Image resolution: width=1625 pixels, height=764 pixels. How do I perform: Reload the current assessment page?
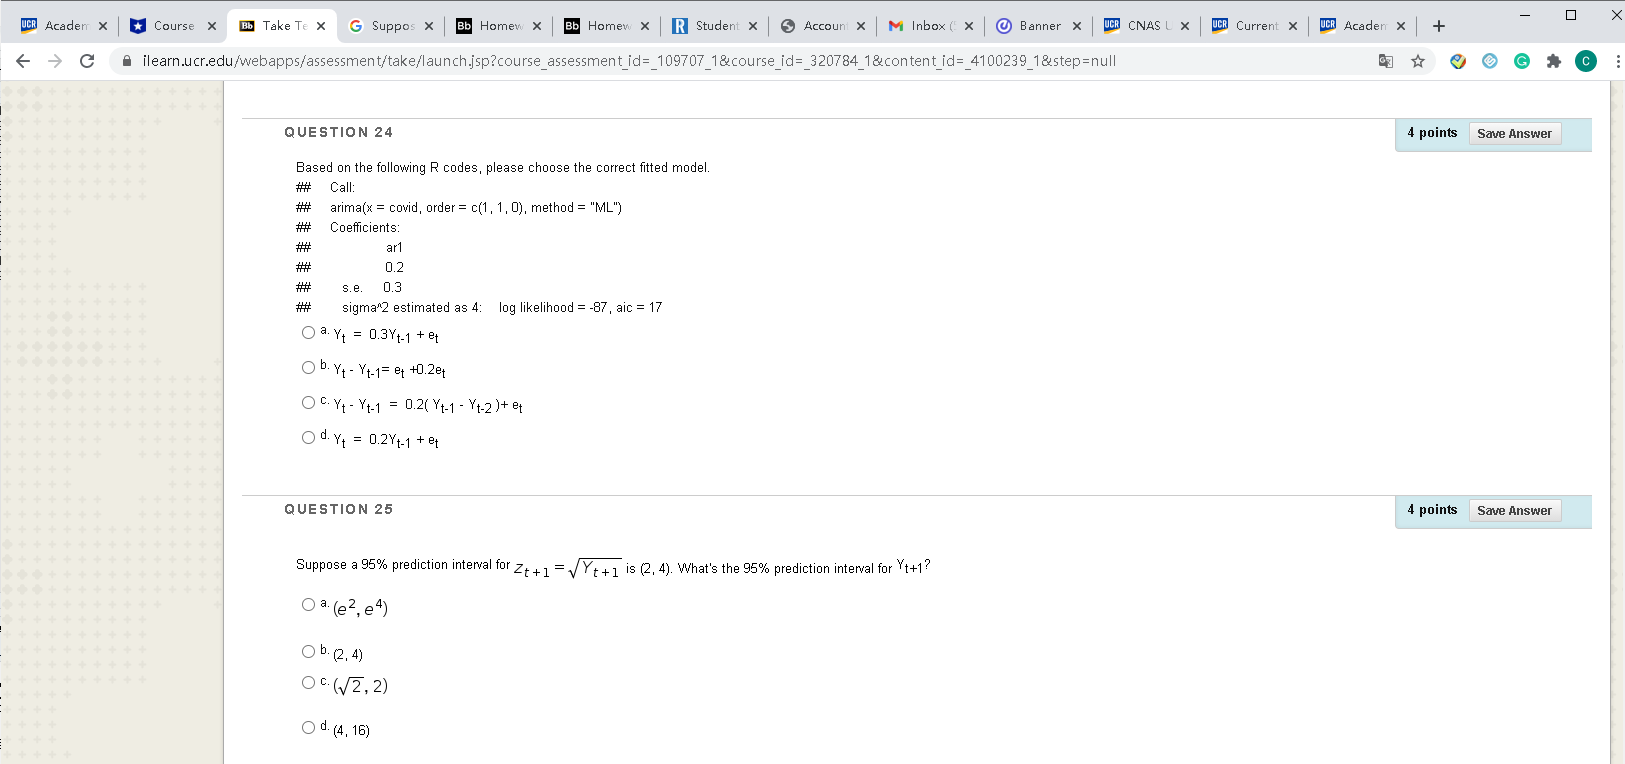pos(87,61)
